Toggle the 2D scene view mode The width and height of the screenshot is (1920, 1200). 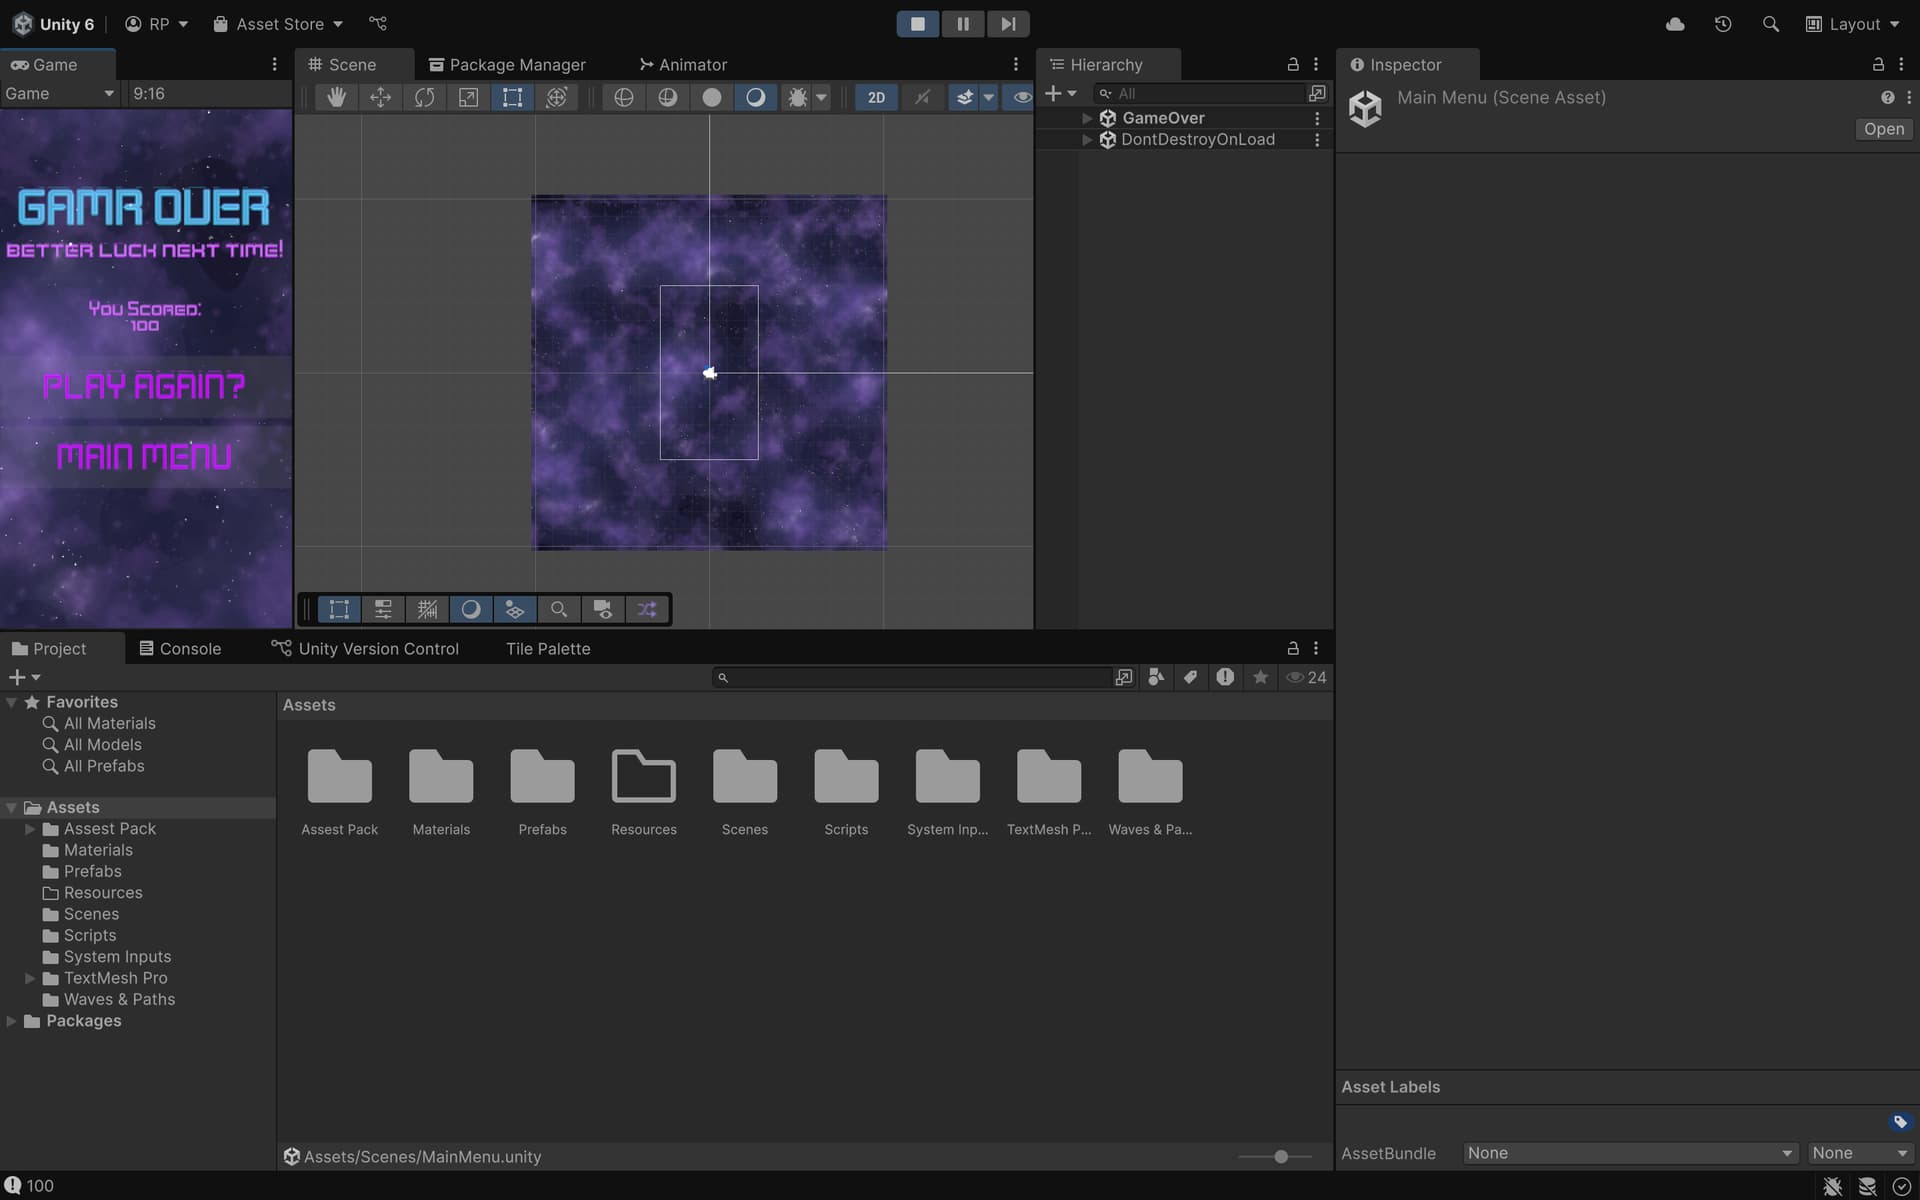click(x=876, y=97)
